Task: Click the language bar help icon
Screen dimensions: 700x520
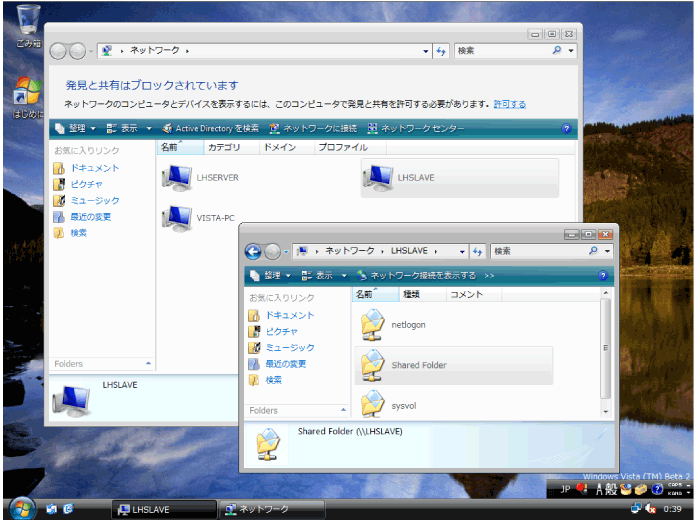Action: (x=657, y=490)
